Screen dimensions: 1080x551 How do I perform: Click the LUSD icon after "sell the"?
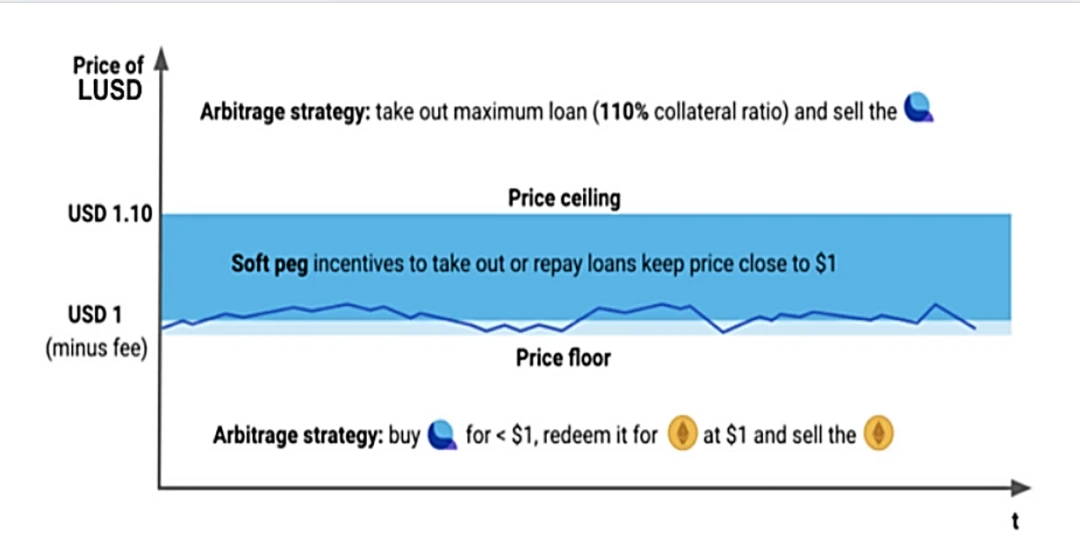click(918, 111)
